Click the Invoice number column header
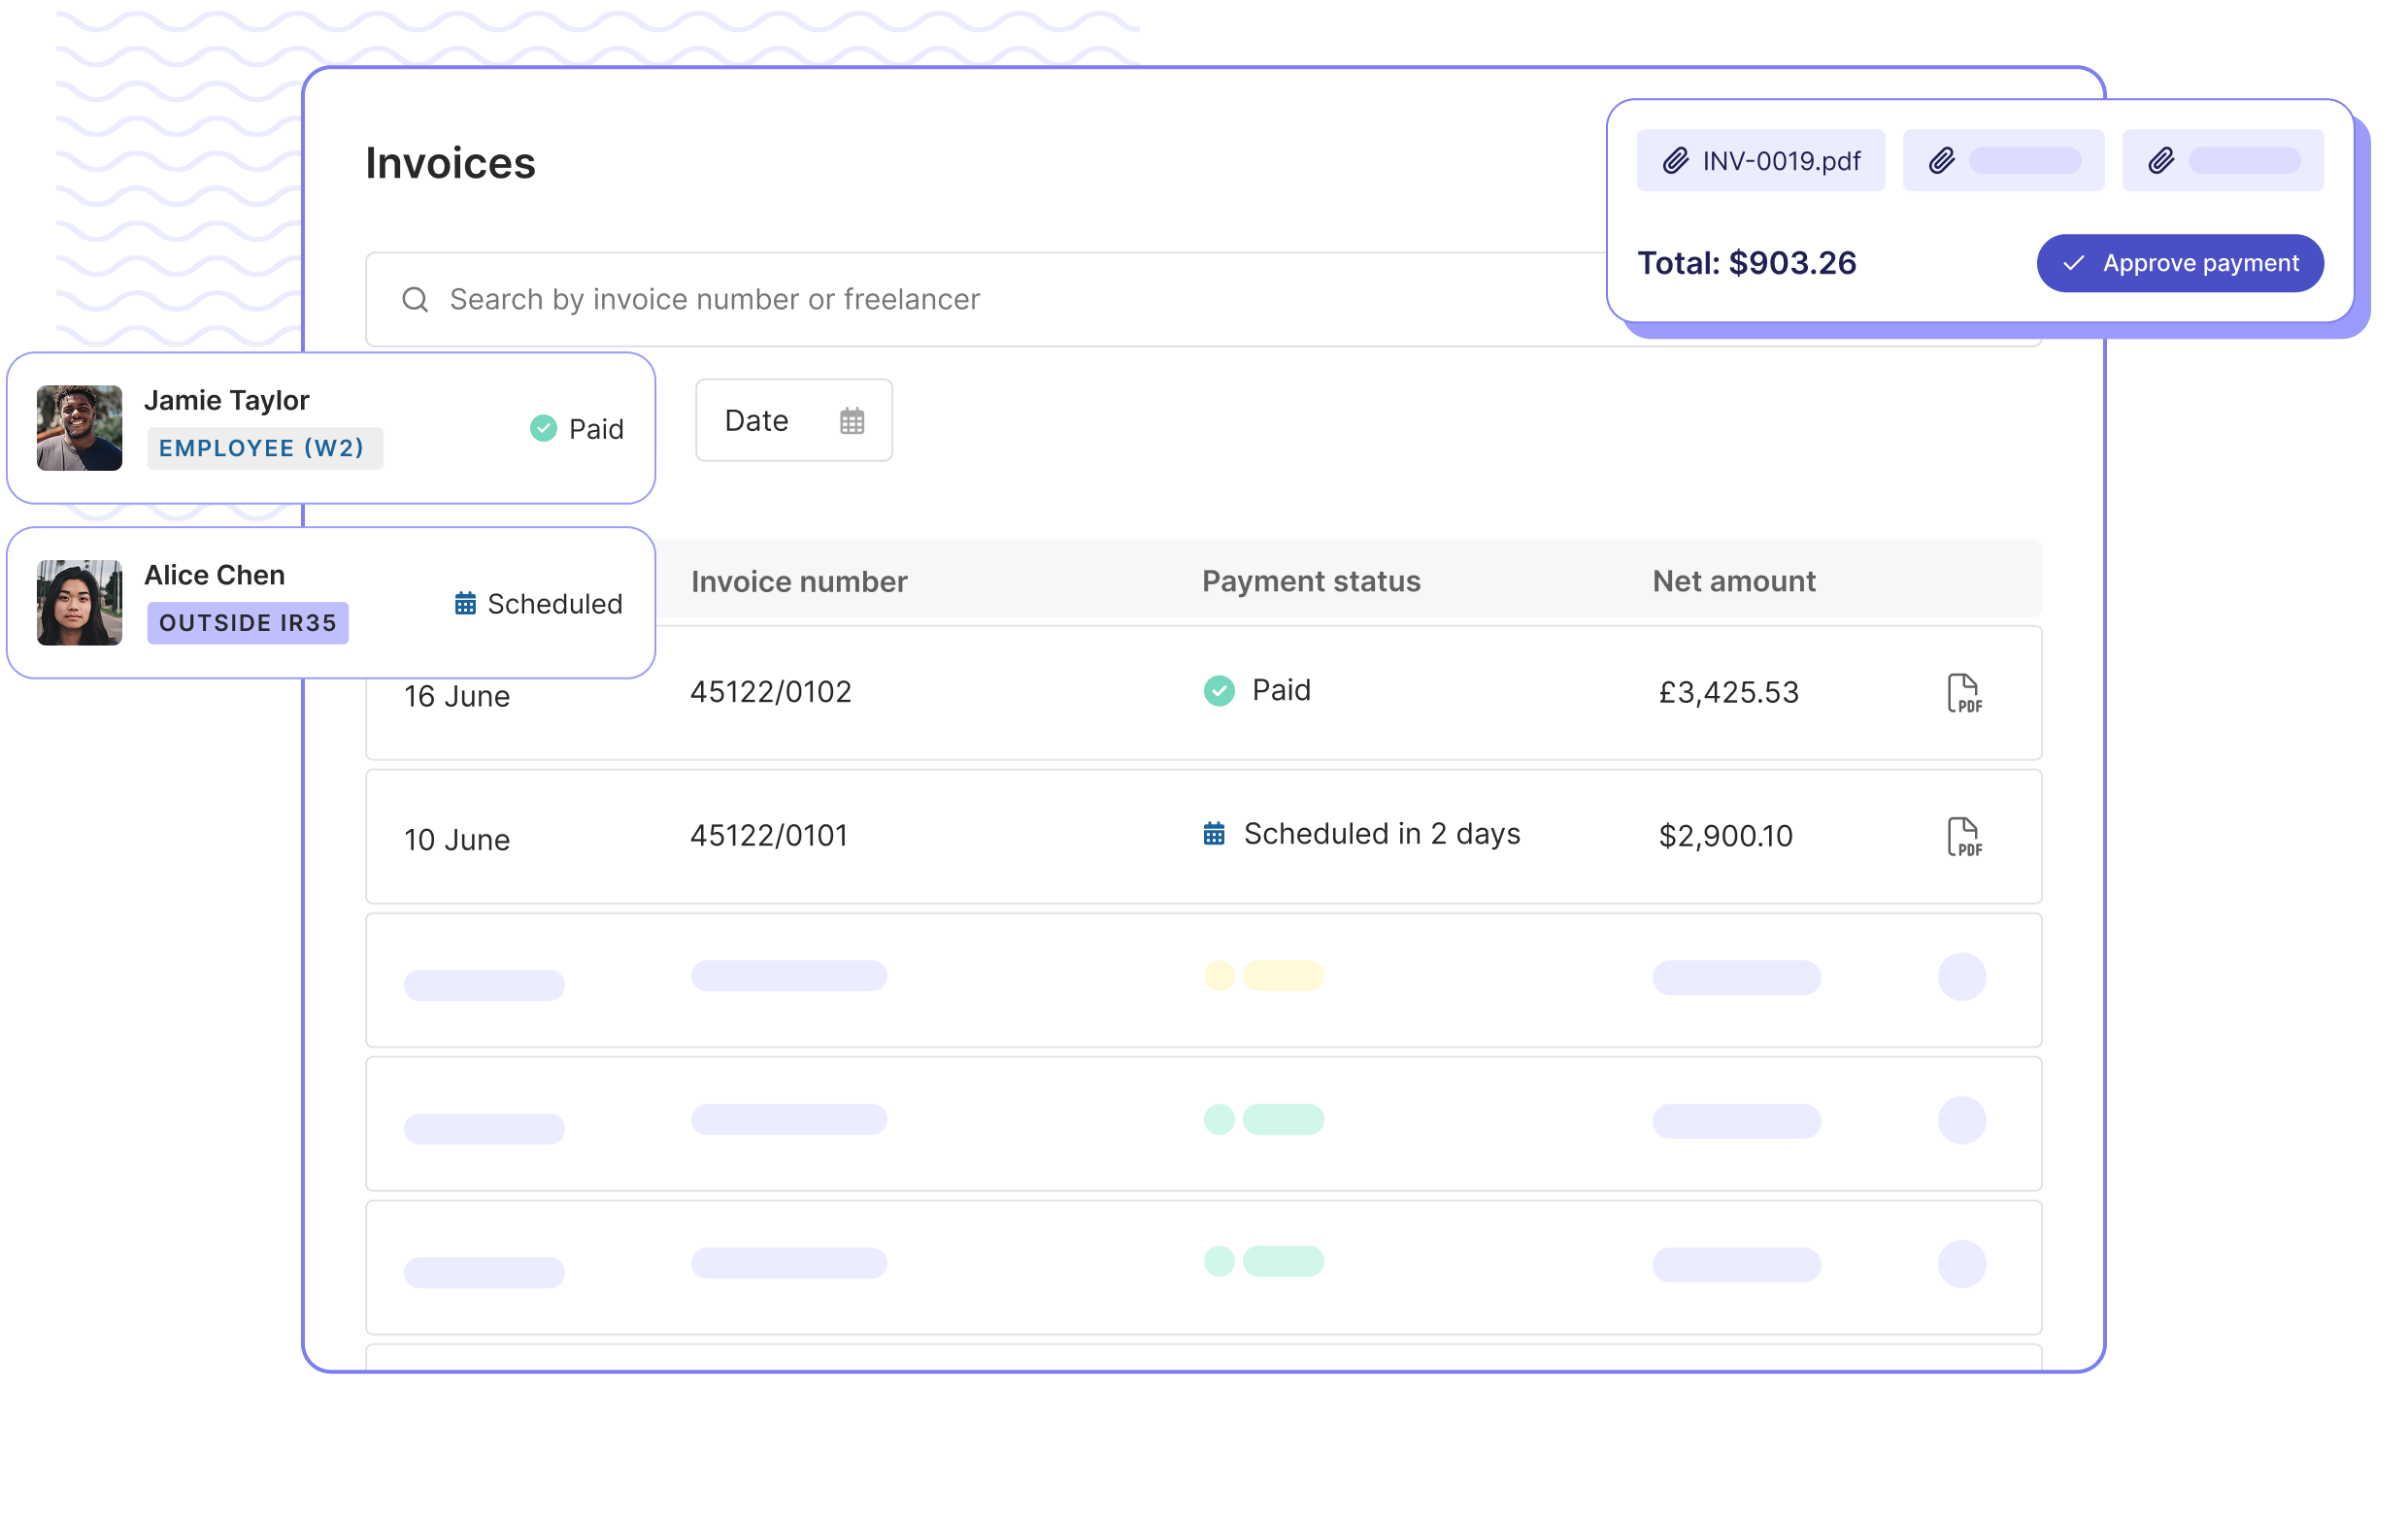Image resolution: width=2408 pixels, height=1524 pixels. pos(799,581)
